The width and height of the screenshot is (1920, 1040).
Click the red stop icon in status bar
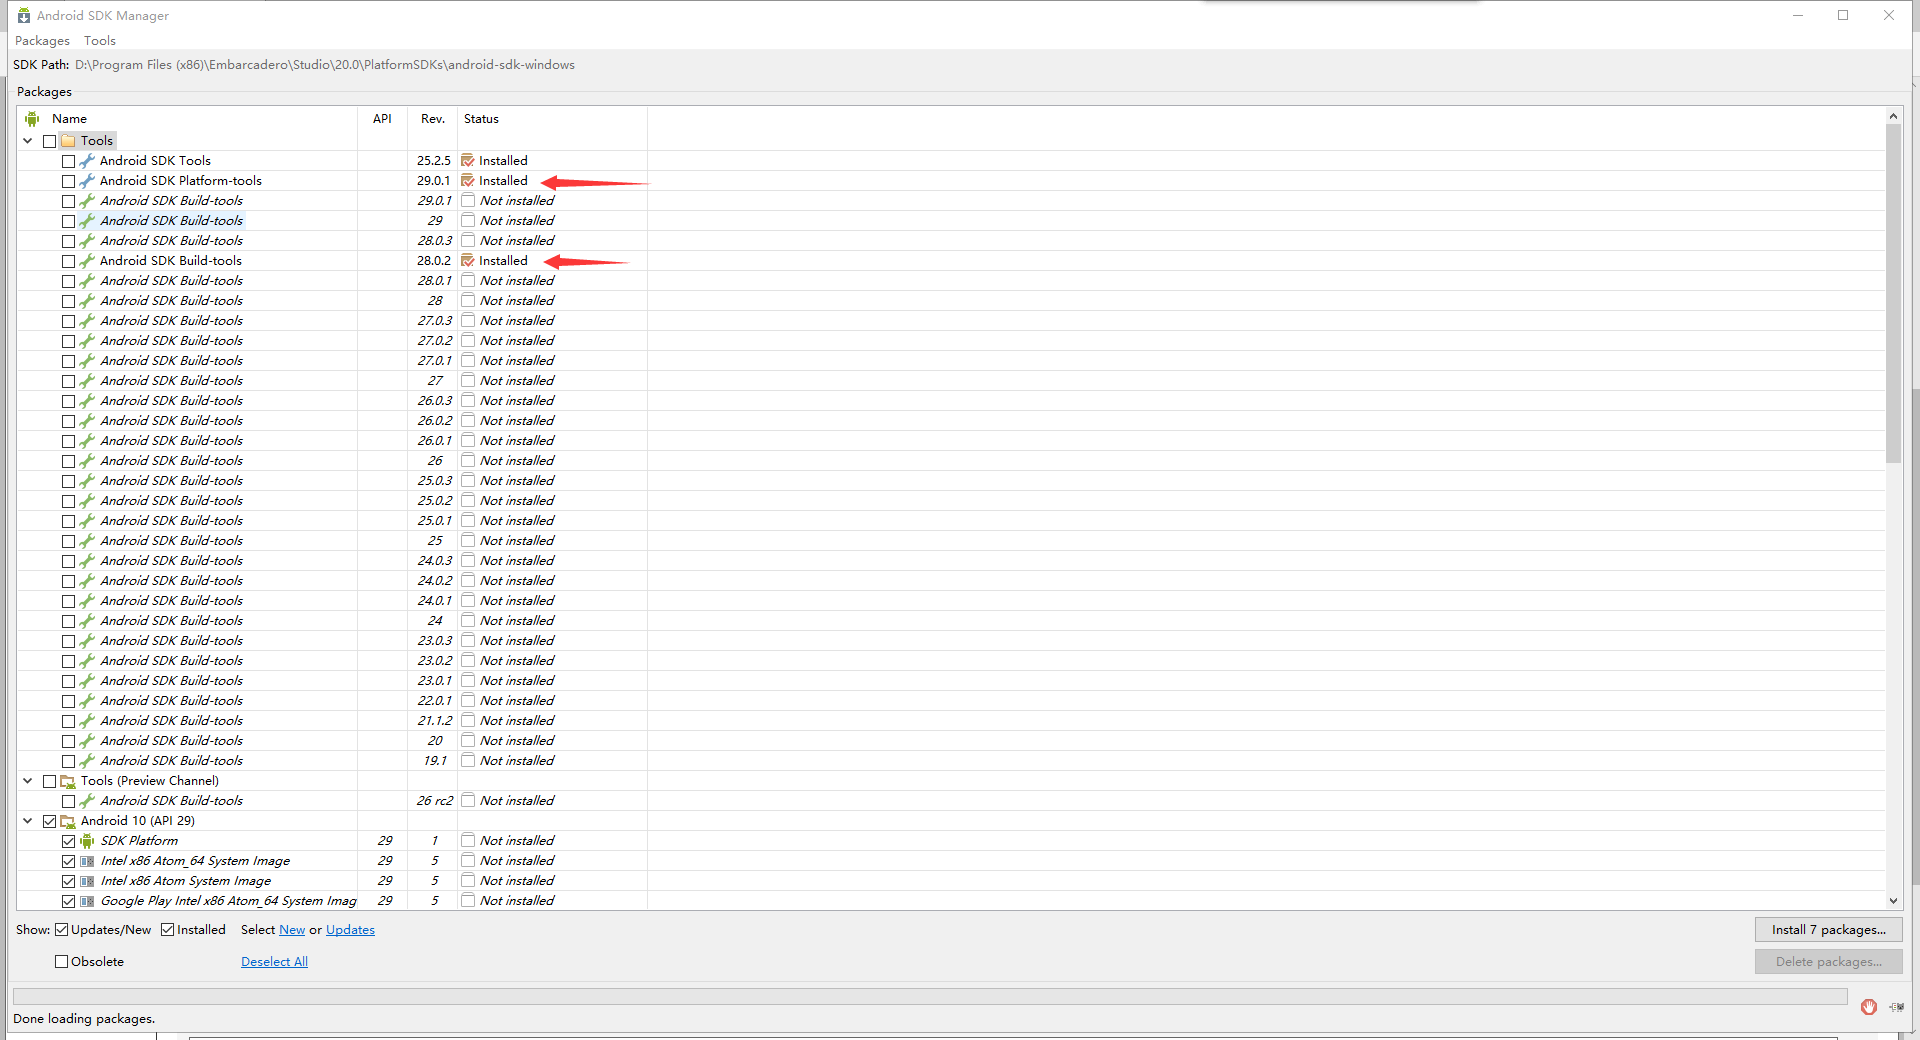pyautogui.click(x=1869, y=1007)
